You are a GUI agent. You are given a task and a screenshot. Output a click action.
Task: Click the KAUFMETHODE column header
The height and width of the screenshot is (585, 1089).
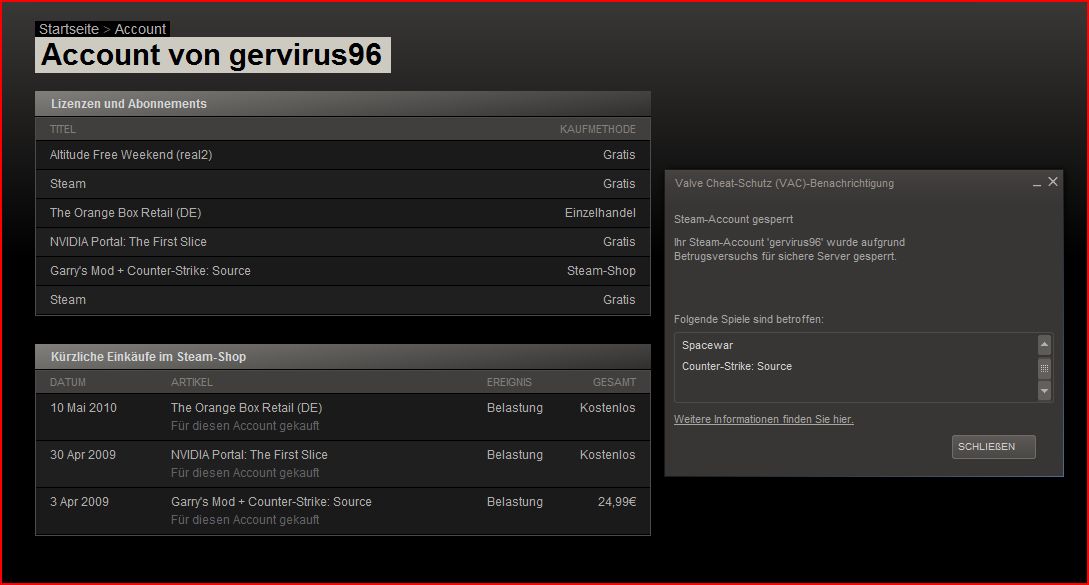point(597,129)
